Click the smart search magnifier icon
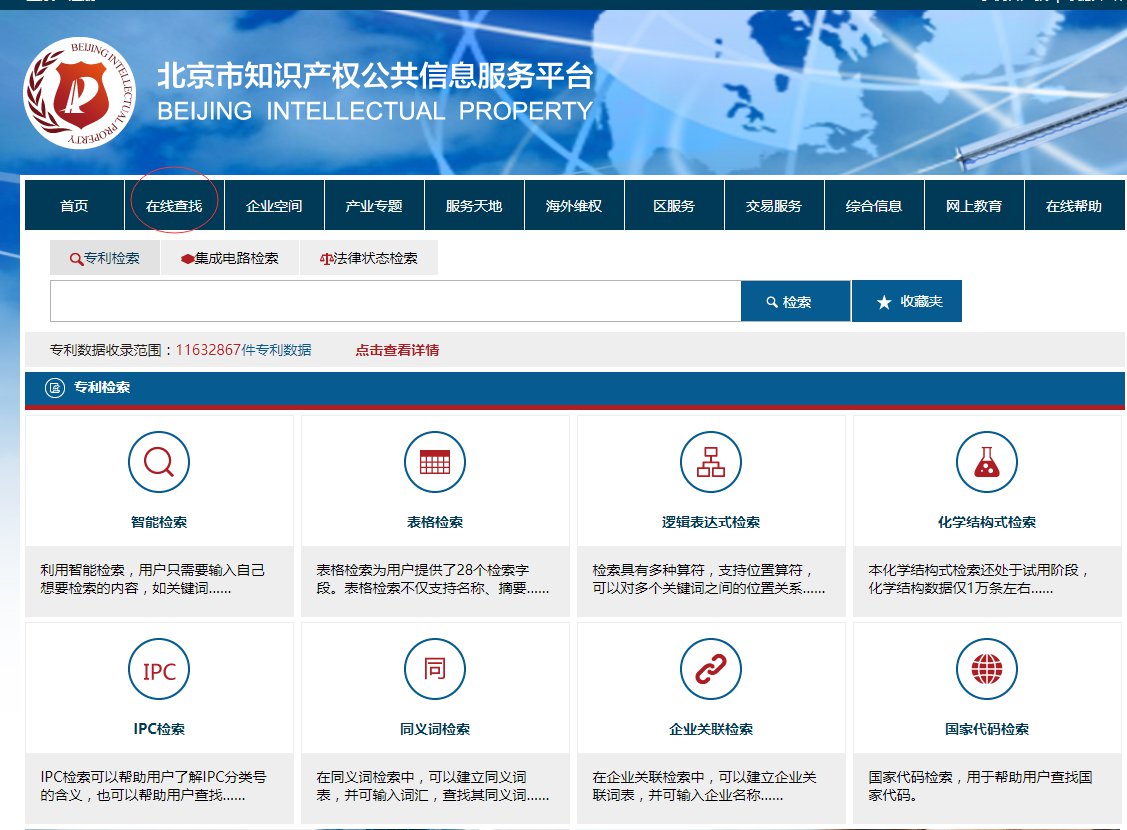Screen dimensions: 1127x830 pyautogui.click(x=159, y=461)
